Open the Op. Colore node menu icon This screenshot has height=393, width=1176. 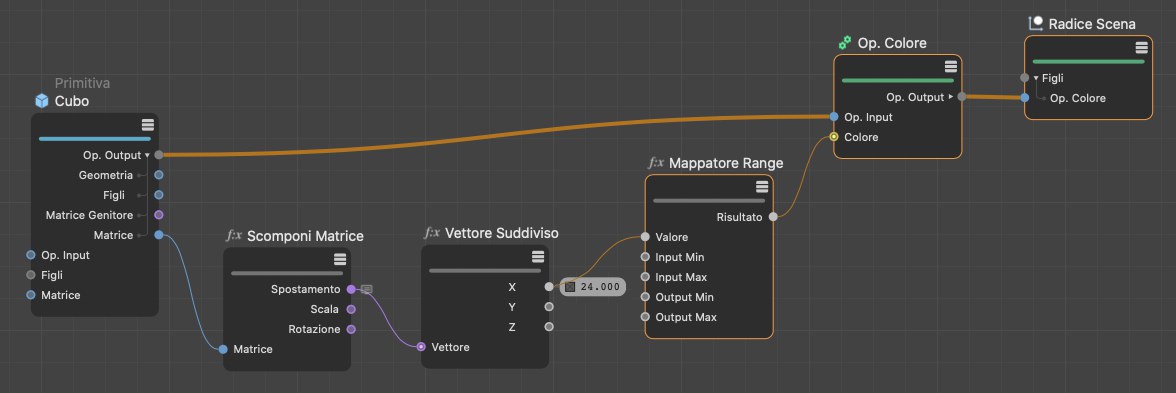point(950,67)
